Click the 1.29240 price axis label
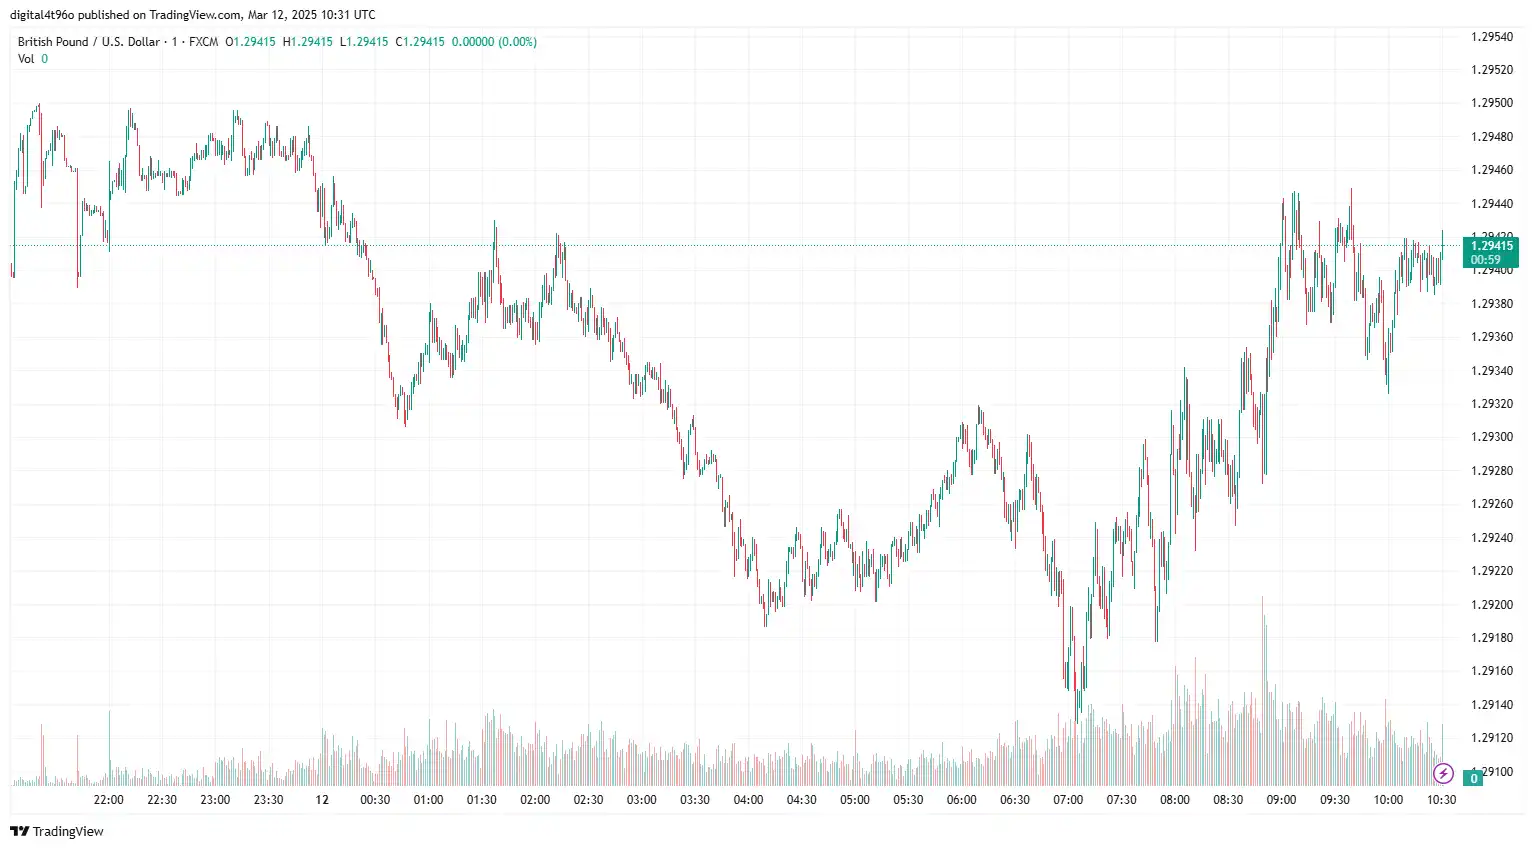Viewport: 1534px width, 849px height. pos(1492,538)
